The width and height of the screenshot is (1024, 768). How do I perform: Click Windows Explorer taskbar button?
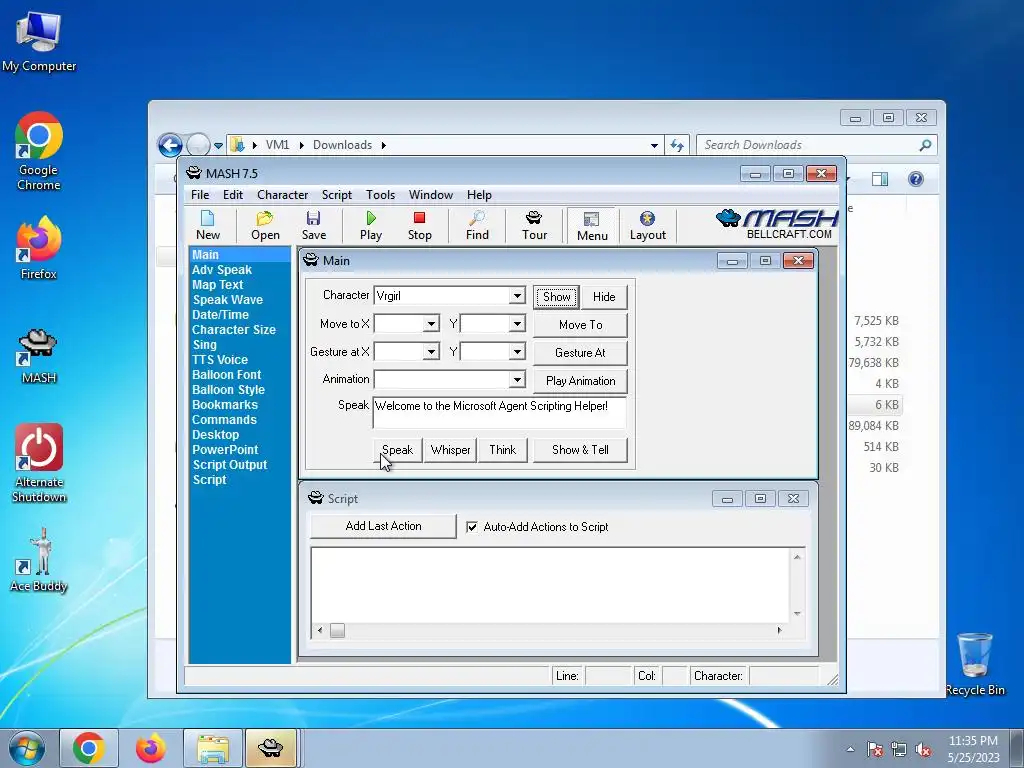point(213,748)
